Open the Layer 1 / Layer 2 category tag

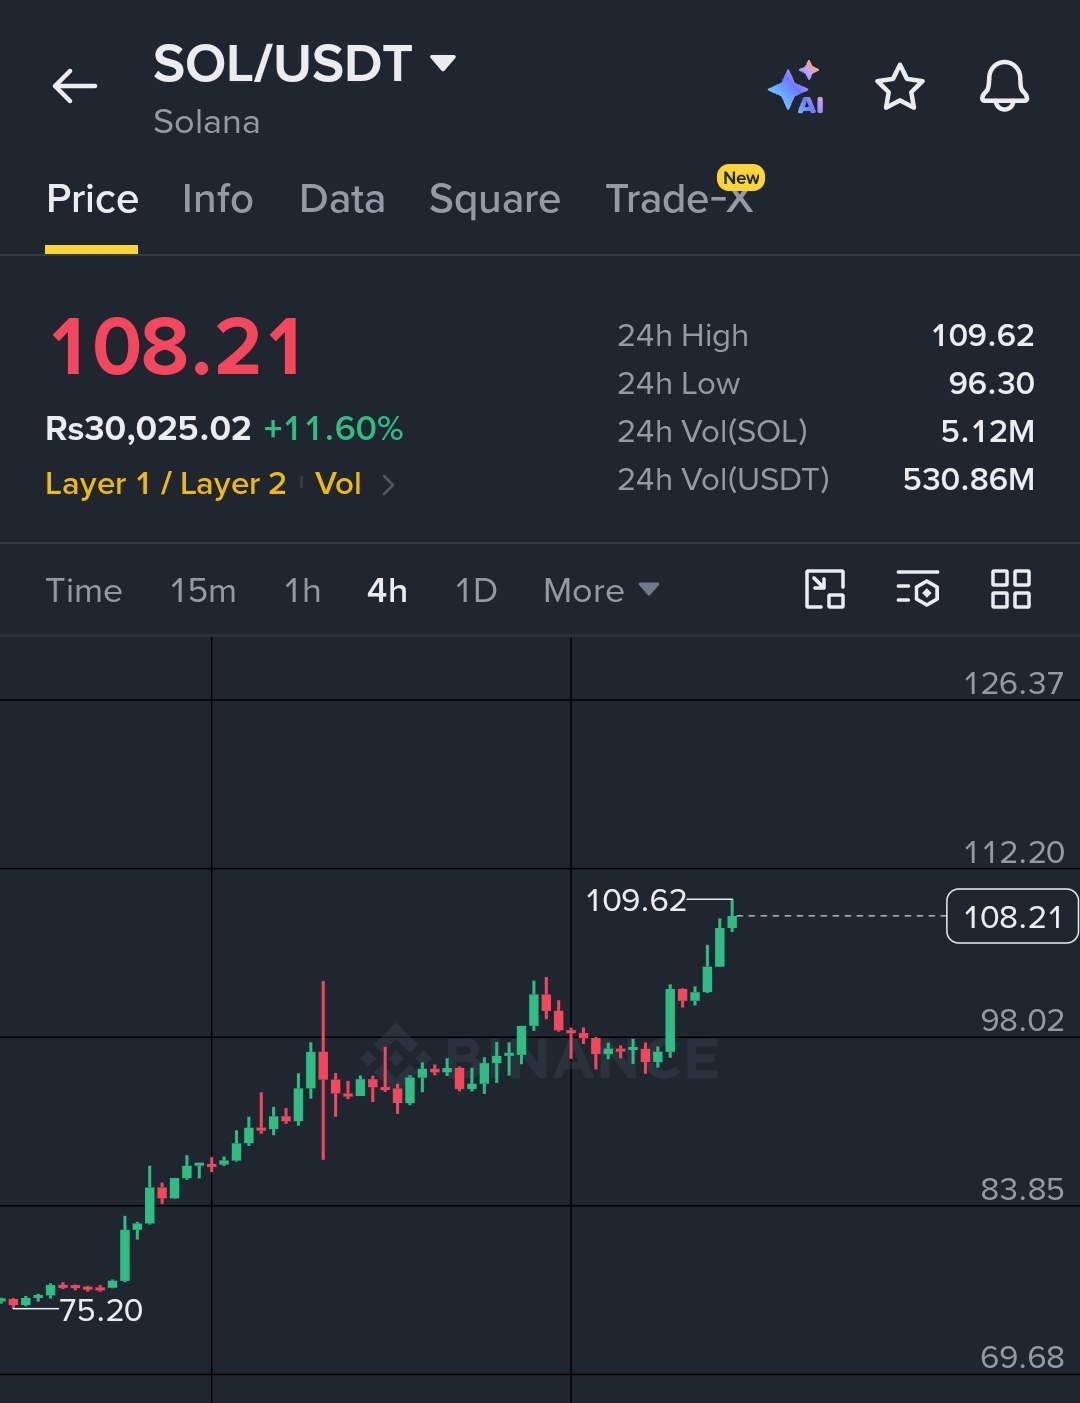166,484
